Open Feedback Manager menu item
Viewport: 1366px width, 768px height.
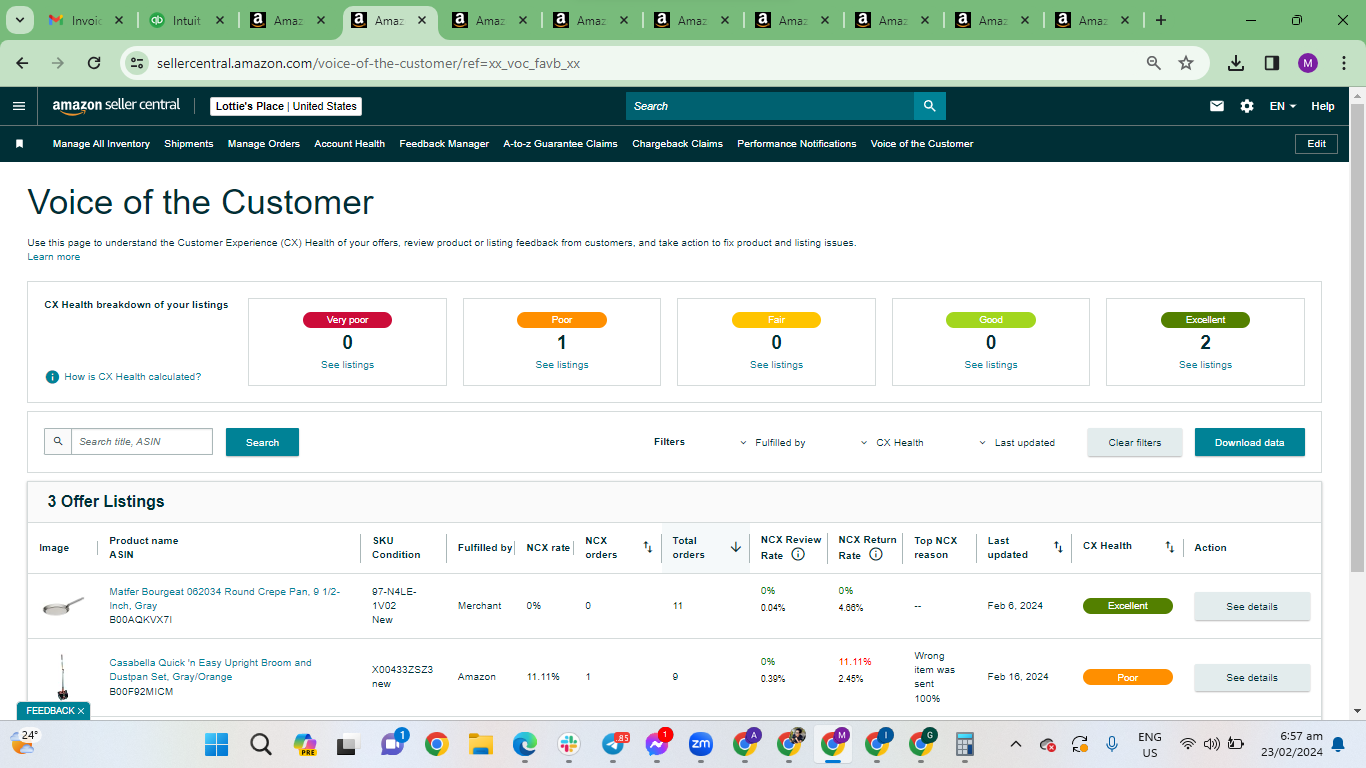pyautogui.click(x=444, y=144)
